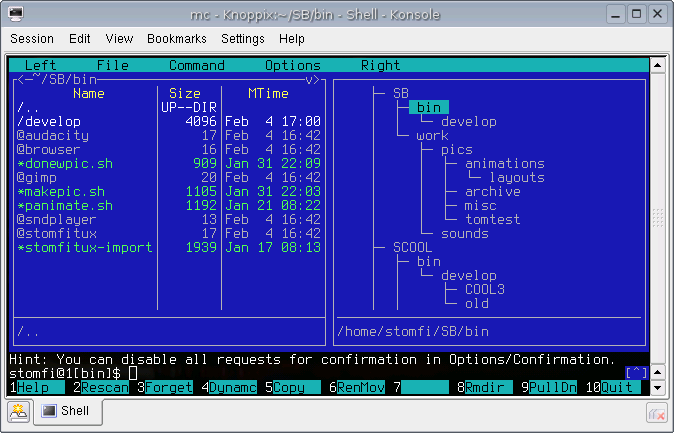Screen dimensions: 674x433
Task: Click the close session icon at bottom right
Action: 656,411
